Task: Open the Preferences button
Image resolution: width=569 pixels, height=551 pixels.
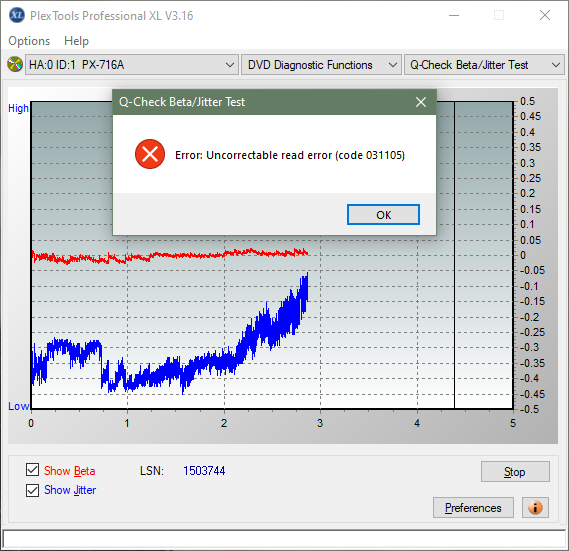Action: [x=473, y=507]
